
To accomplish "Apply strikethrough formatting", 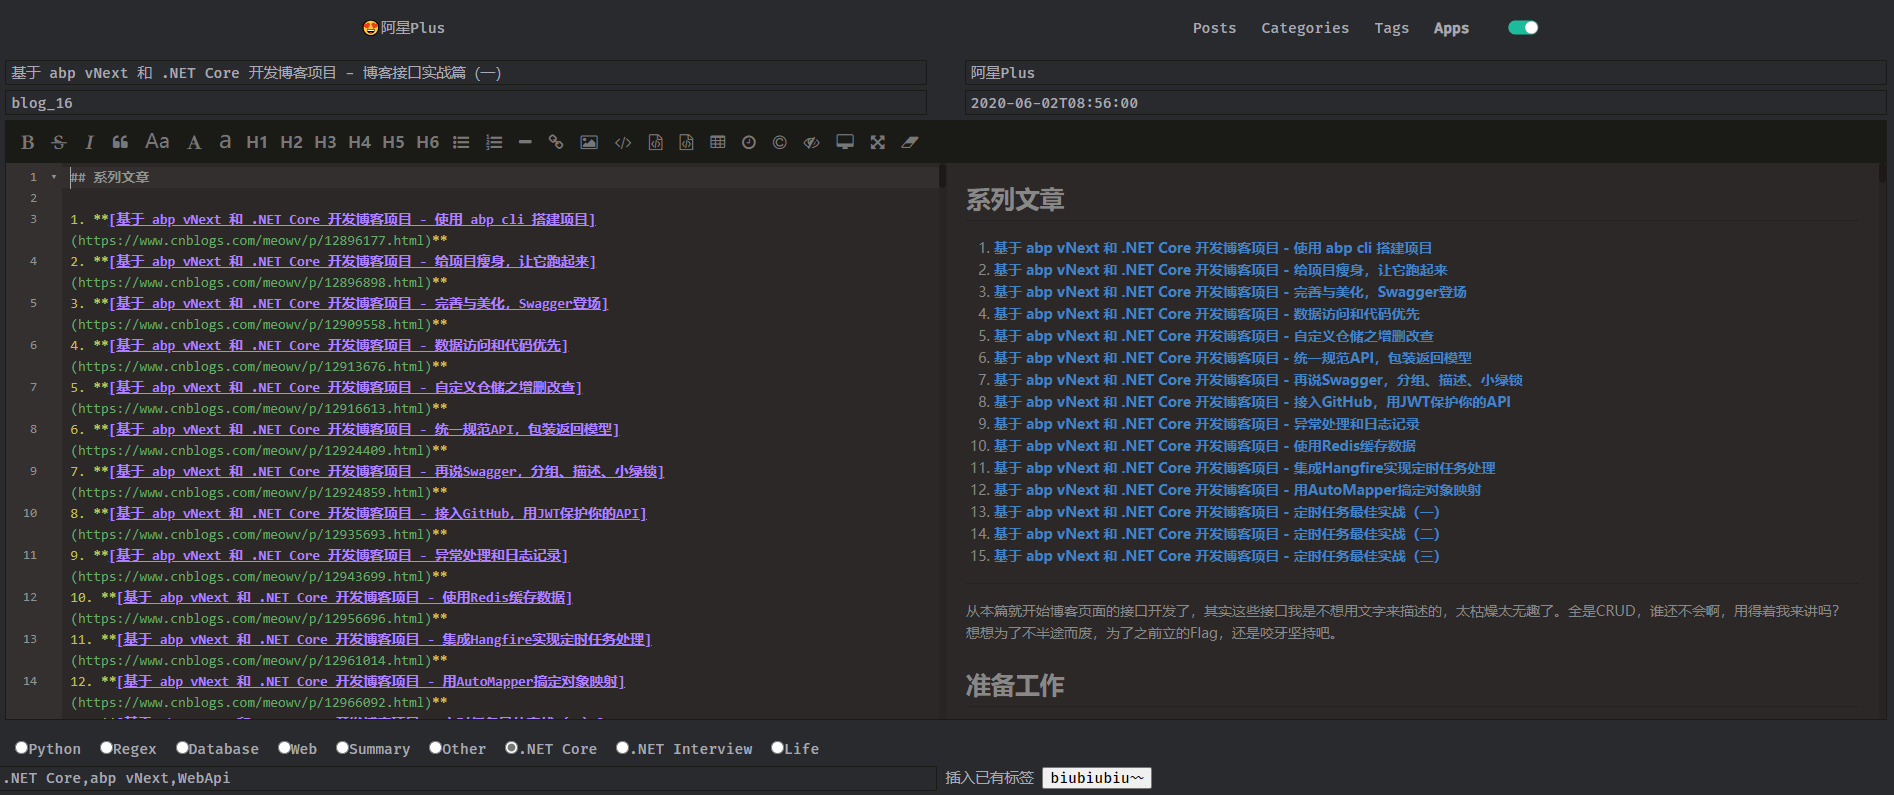I will [59, 142].
